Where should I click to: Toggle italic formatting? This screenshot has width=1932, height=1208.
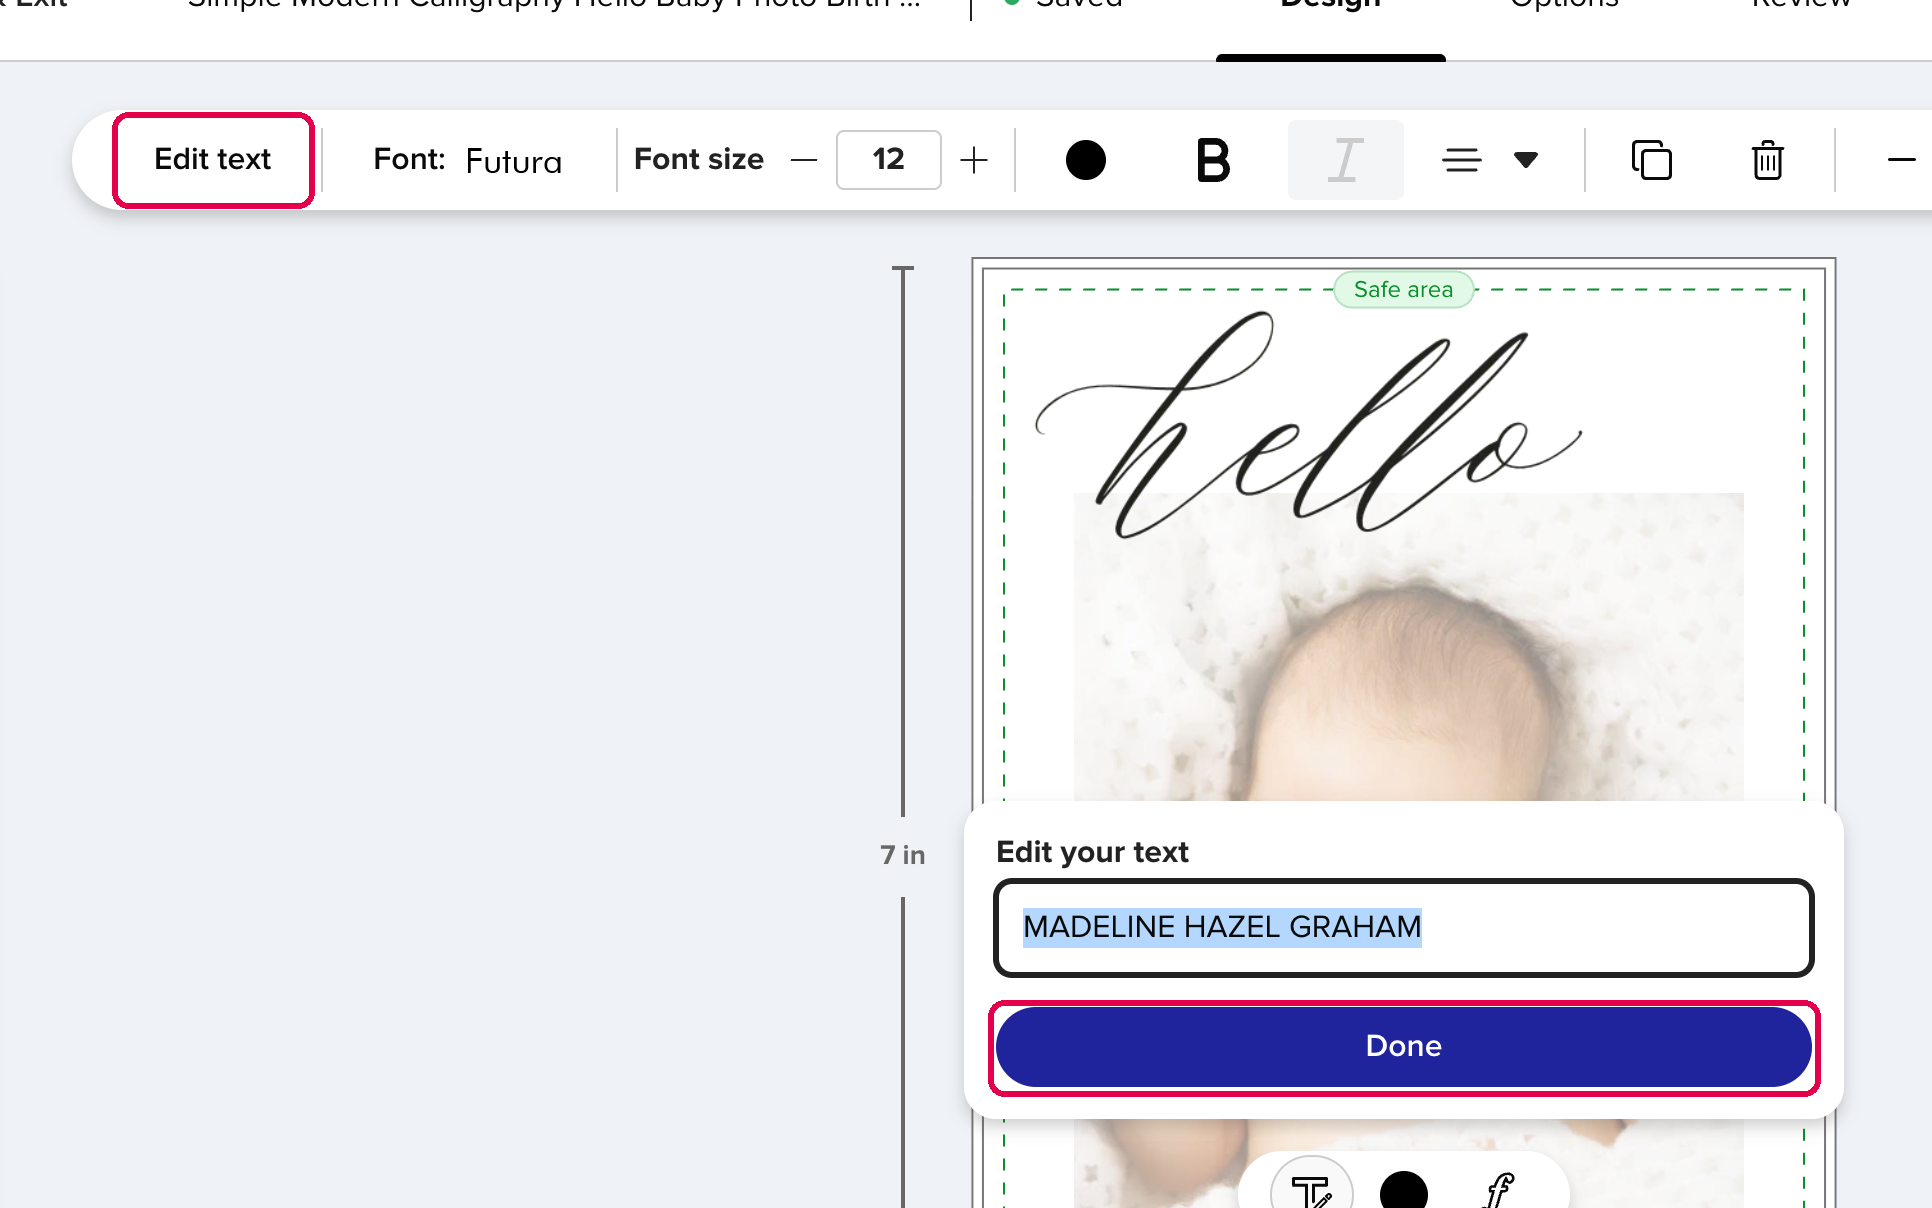pos(1345,160)
